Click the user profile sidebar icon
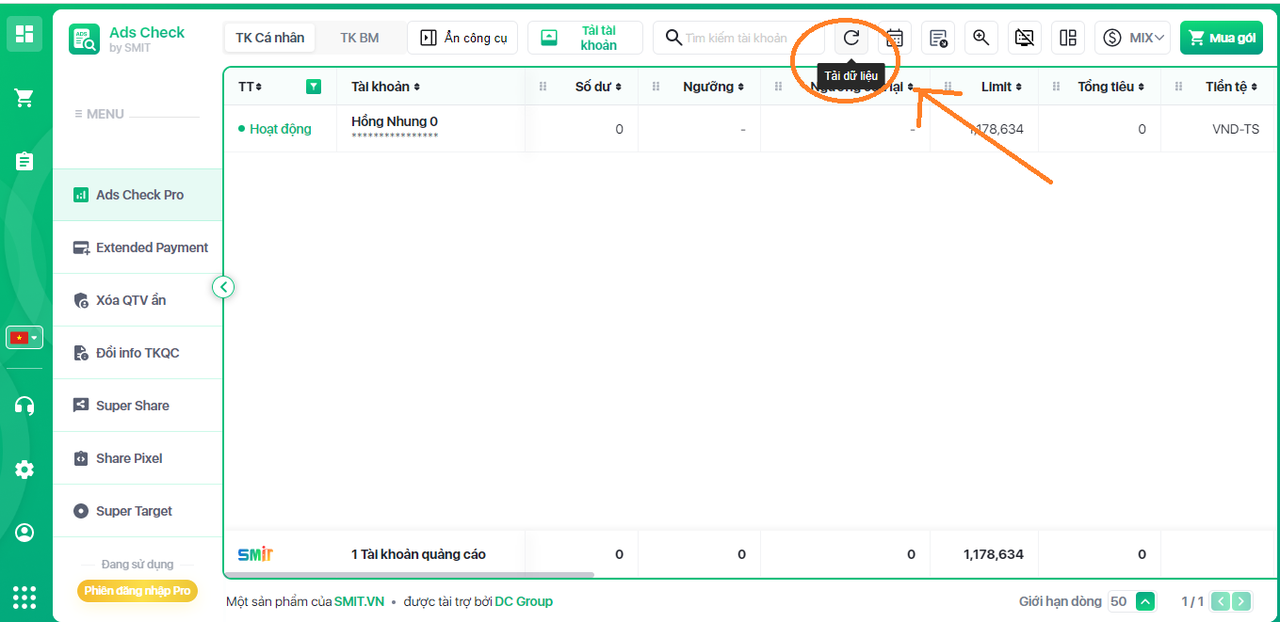This screenshot has width=1280, height=622. tap(25, 533)
